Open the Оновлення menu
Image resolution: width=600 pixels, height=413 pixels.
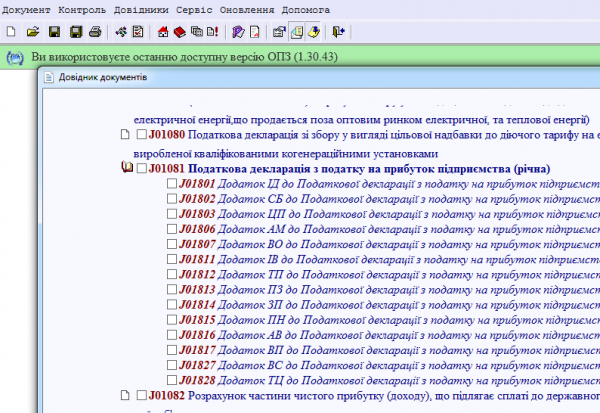pos(247,10)
